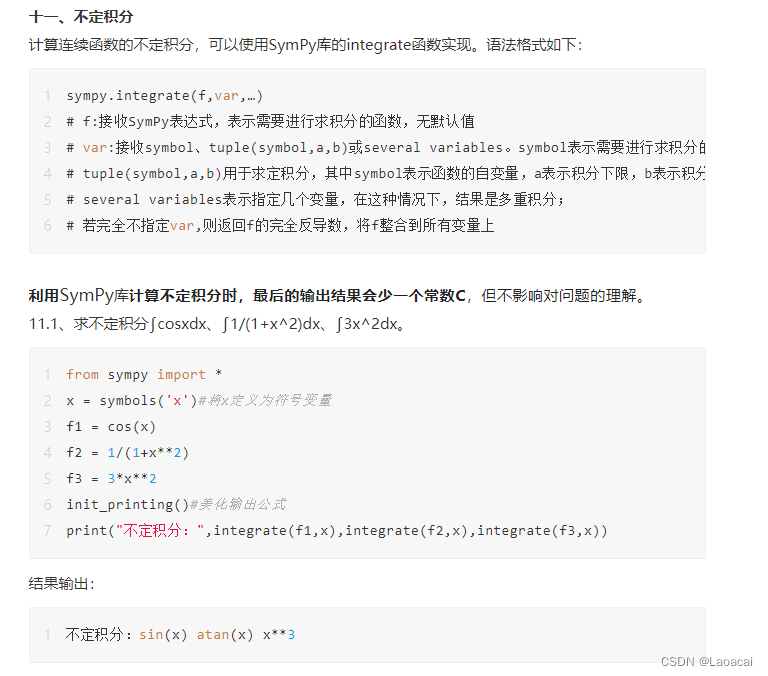Click the init_printing() code line
The height and width of the screenshot is (676, 768).
[176, 505]
